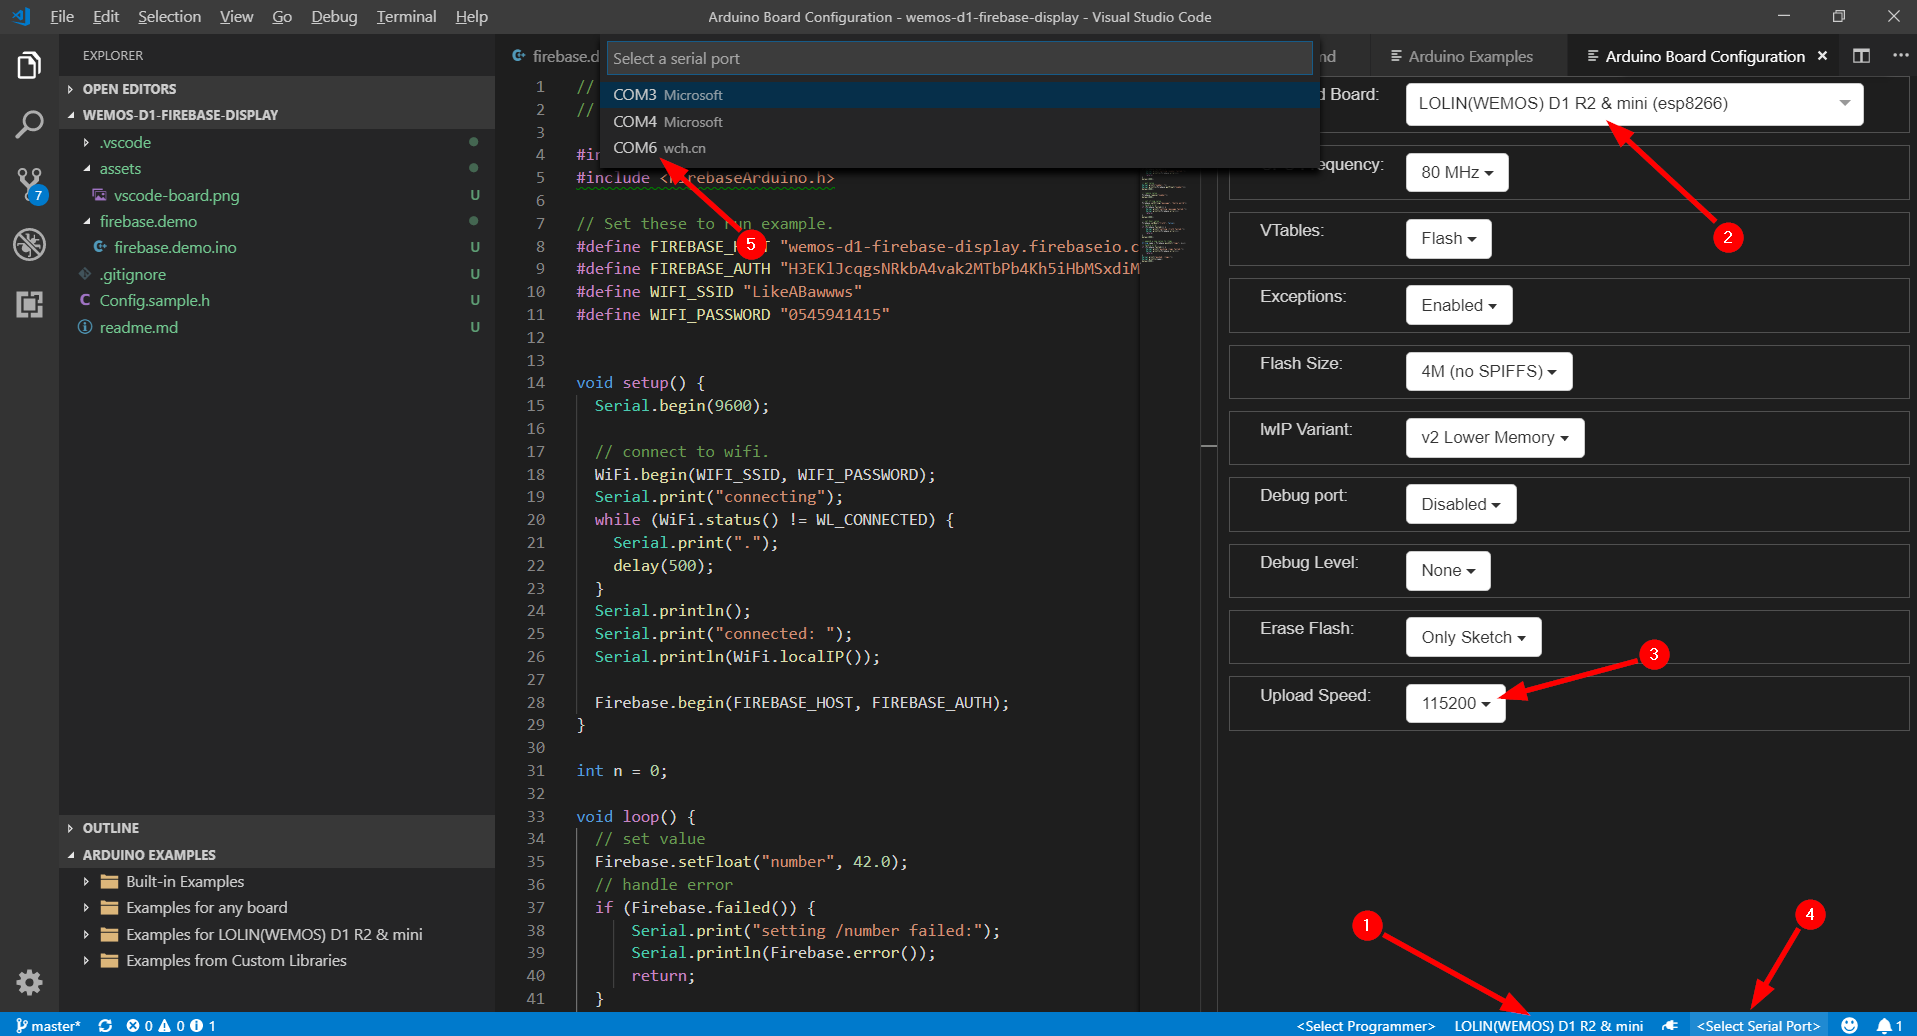Switch to the firebase.demo.ino editor tab

555,56
